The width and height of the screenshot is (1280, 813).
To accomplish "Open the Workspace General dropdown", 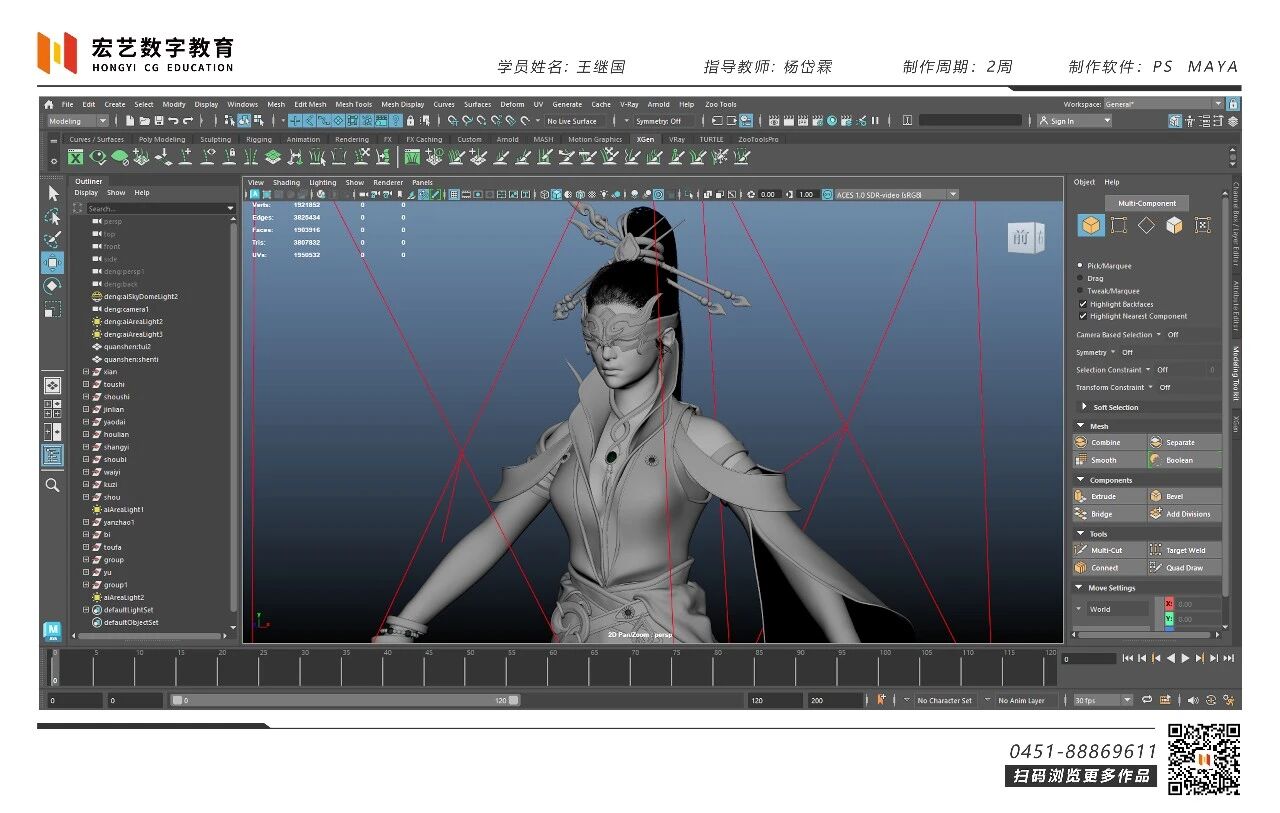I will [1163, 104].
